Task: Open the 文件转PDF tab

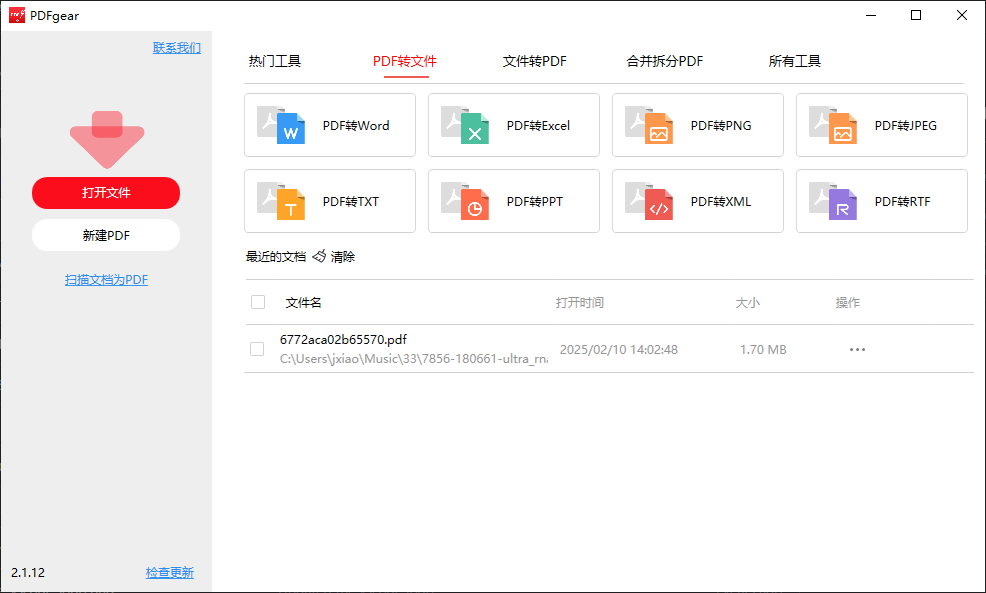Action: pyautogui.click(x=534, y=61)
